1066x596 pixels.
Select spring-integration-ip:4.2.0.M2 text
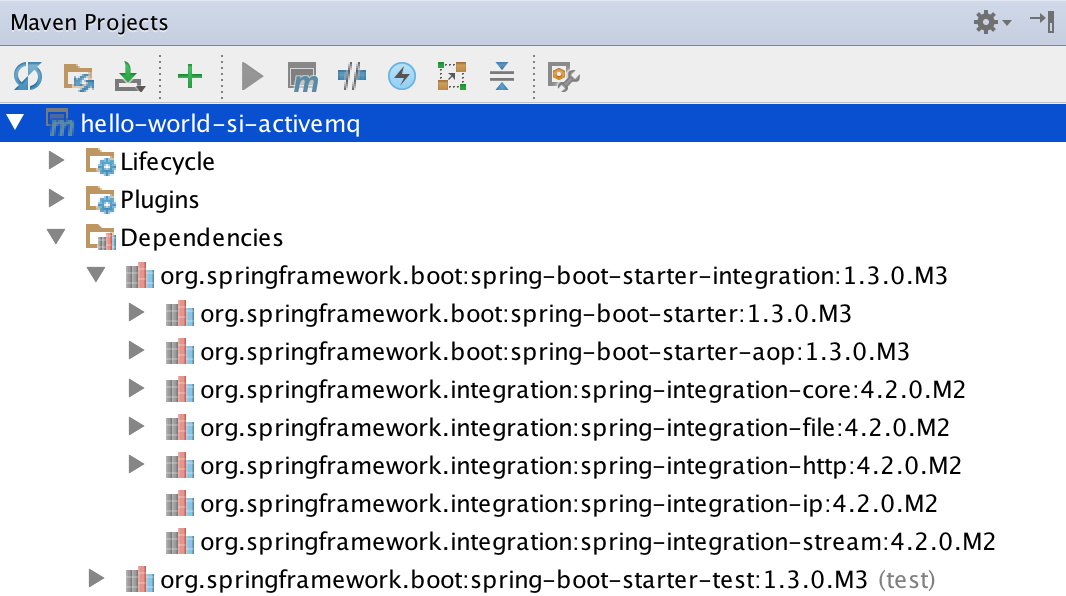pos(569,504)
